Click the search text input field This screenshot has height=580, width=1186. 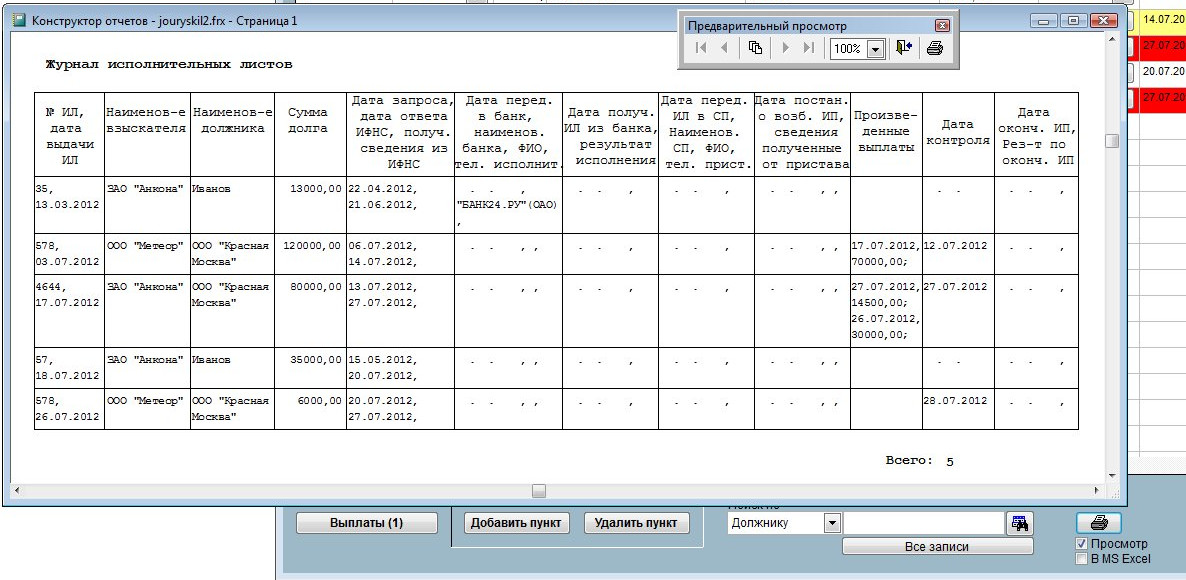(922, 523)
